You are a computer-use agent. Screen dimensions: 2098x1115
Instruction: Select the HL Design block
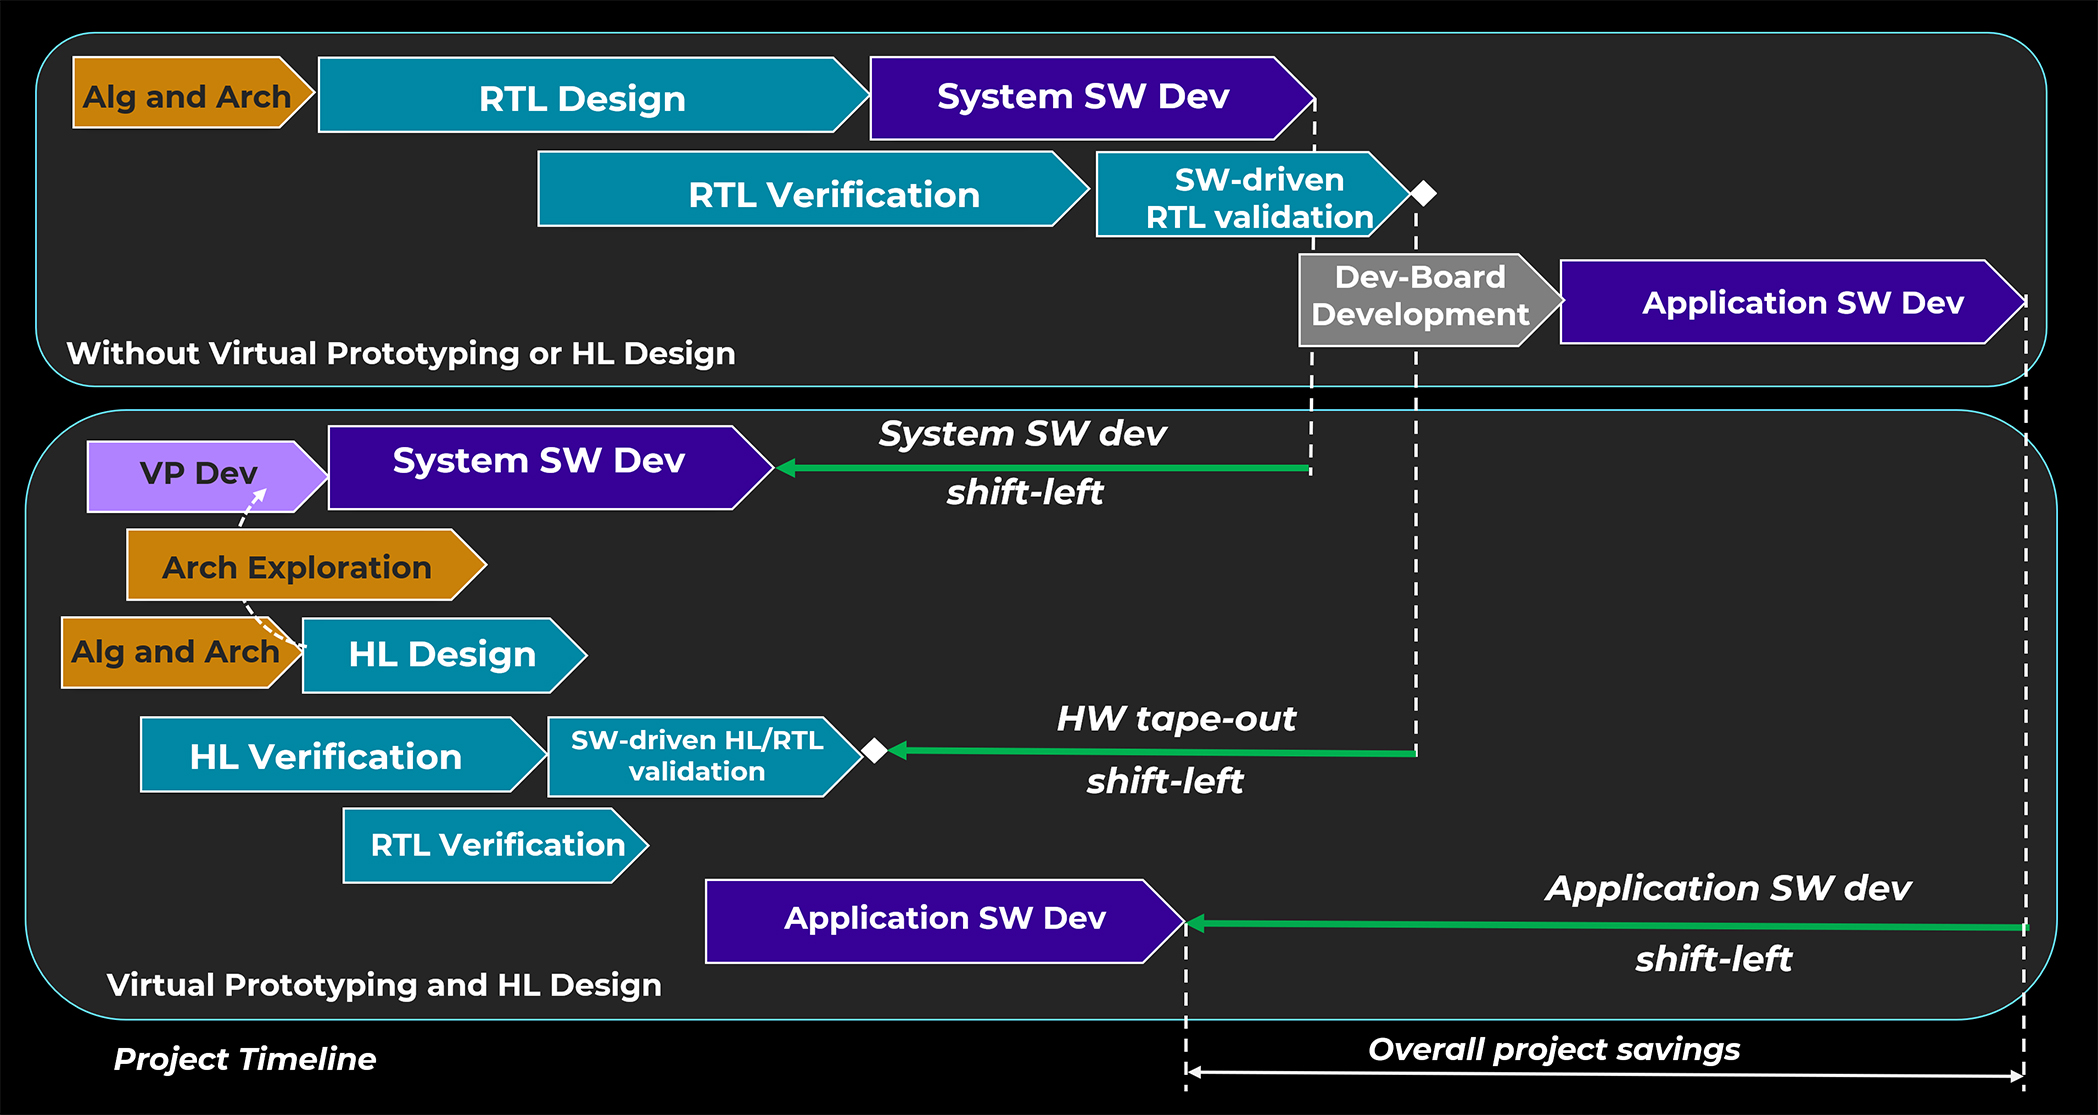tap(441, 655)
